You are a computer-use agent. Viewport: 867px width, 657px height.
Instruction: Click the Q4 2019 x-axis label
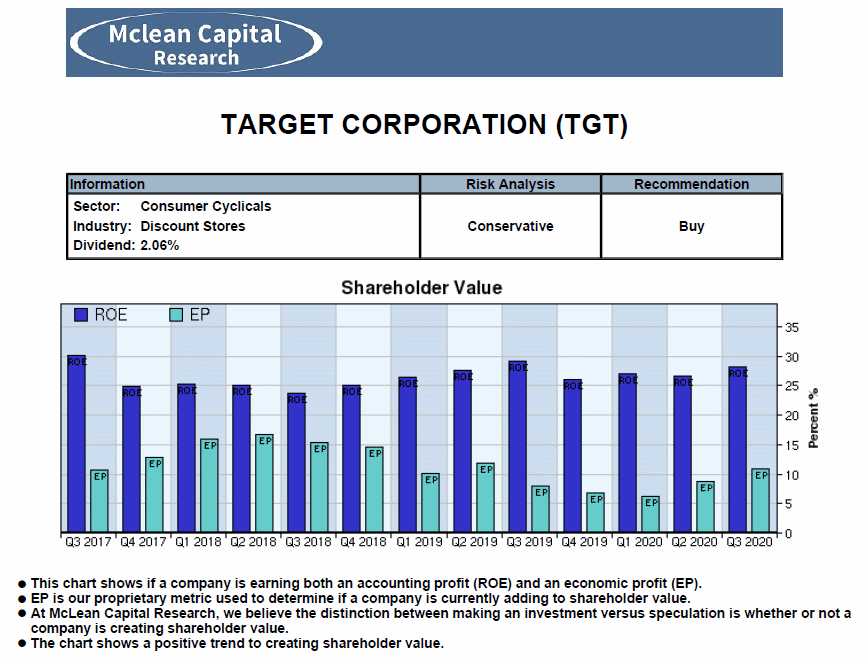tap(584, 542)
